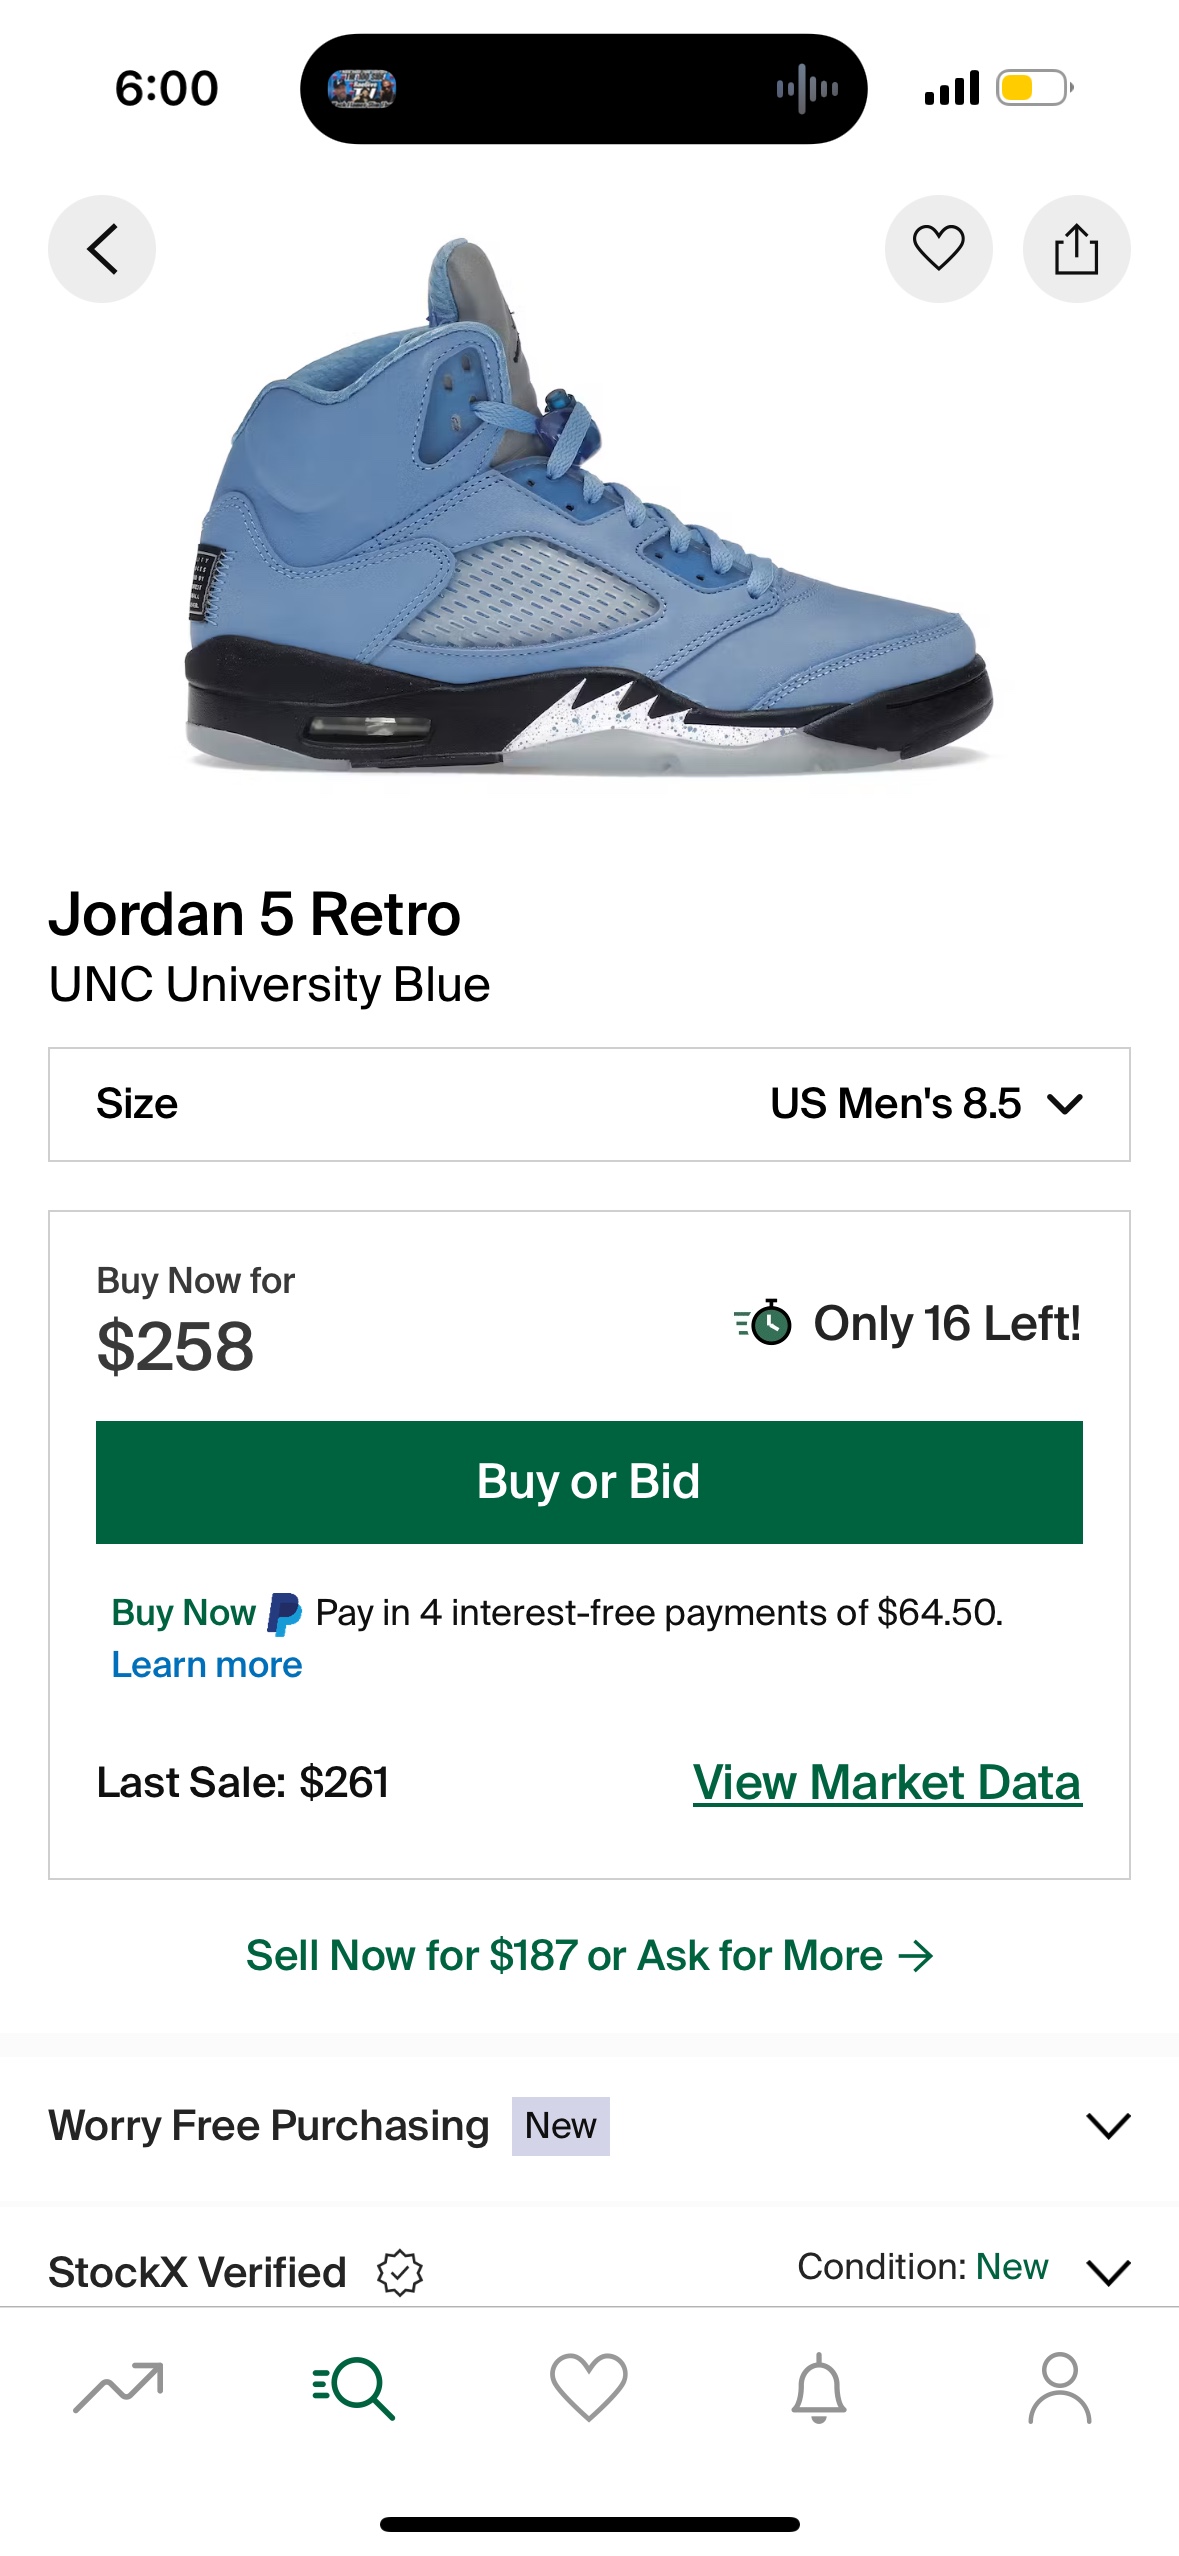Open the Favorites heart tab
Image resolution: width=1179 pixels, height=2556 pixels.
(x=589, y=2388)
